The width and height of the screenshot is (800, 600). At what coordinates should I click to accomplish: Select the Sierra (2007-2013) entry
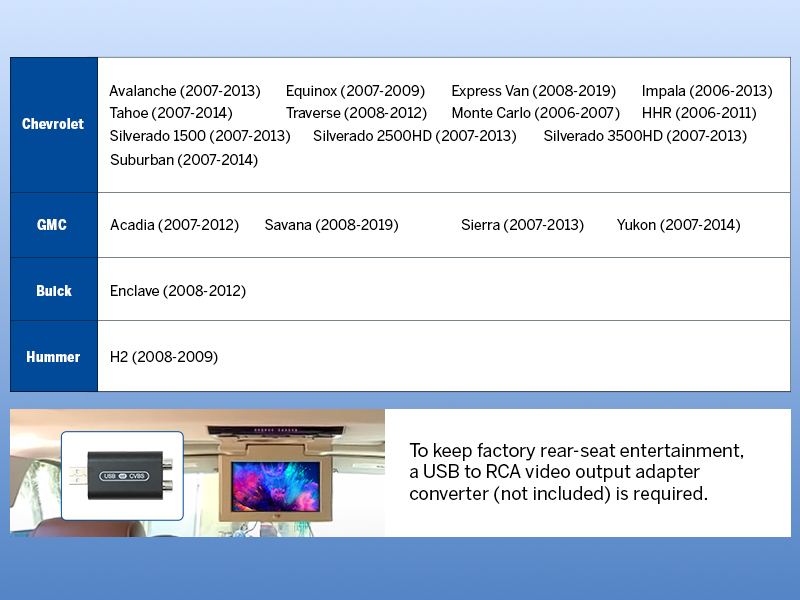522,225
